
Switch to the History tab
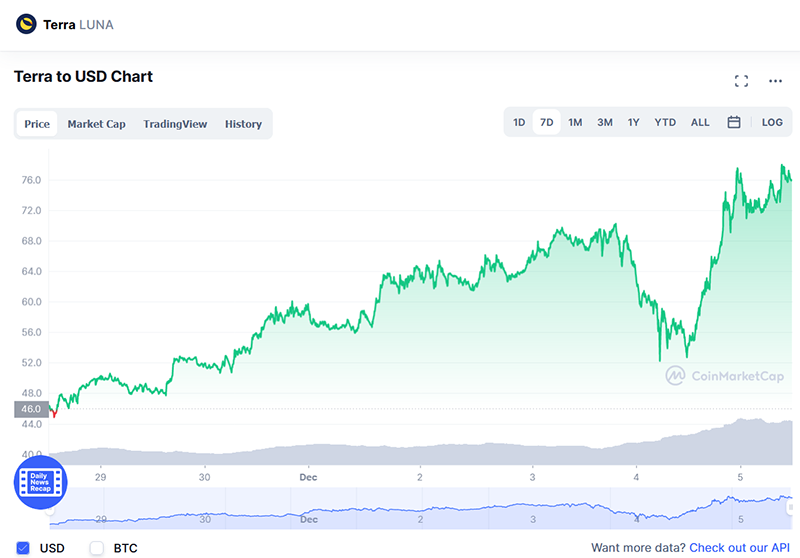tap(243, 124)
